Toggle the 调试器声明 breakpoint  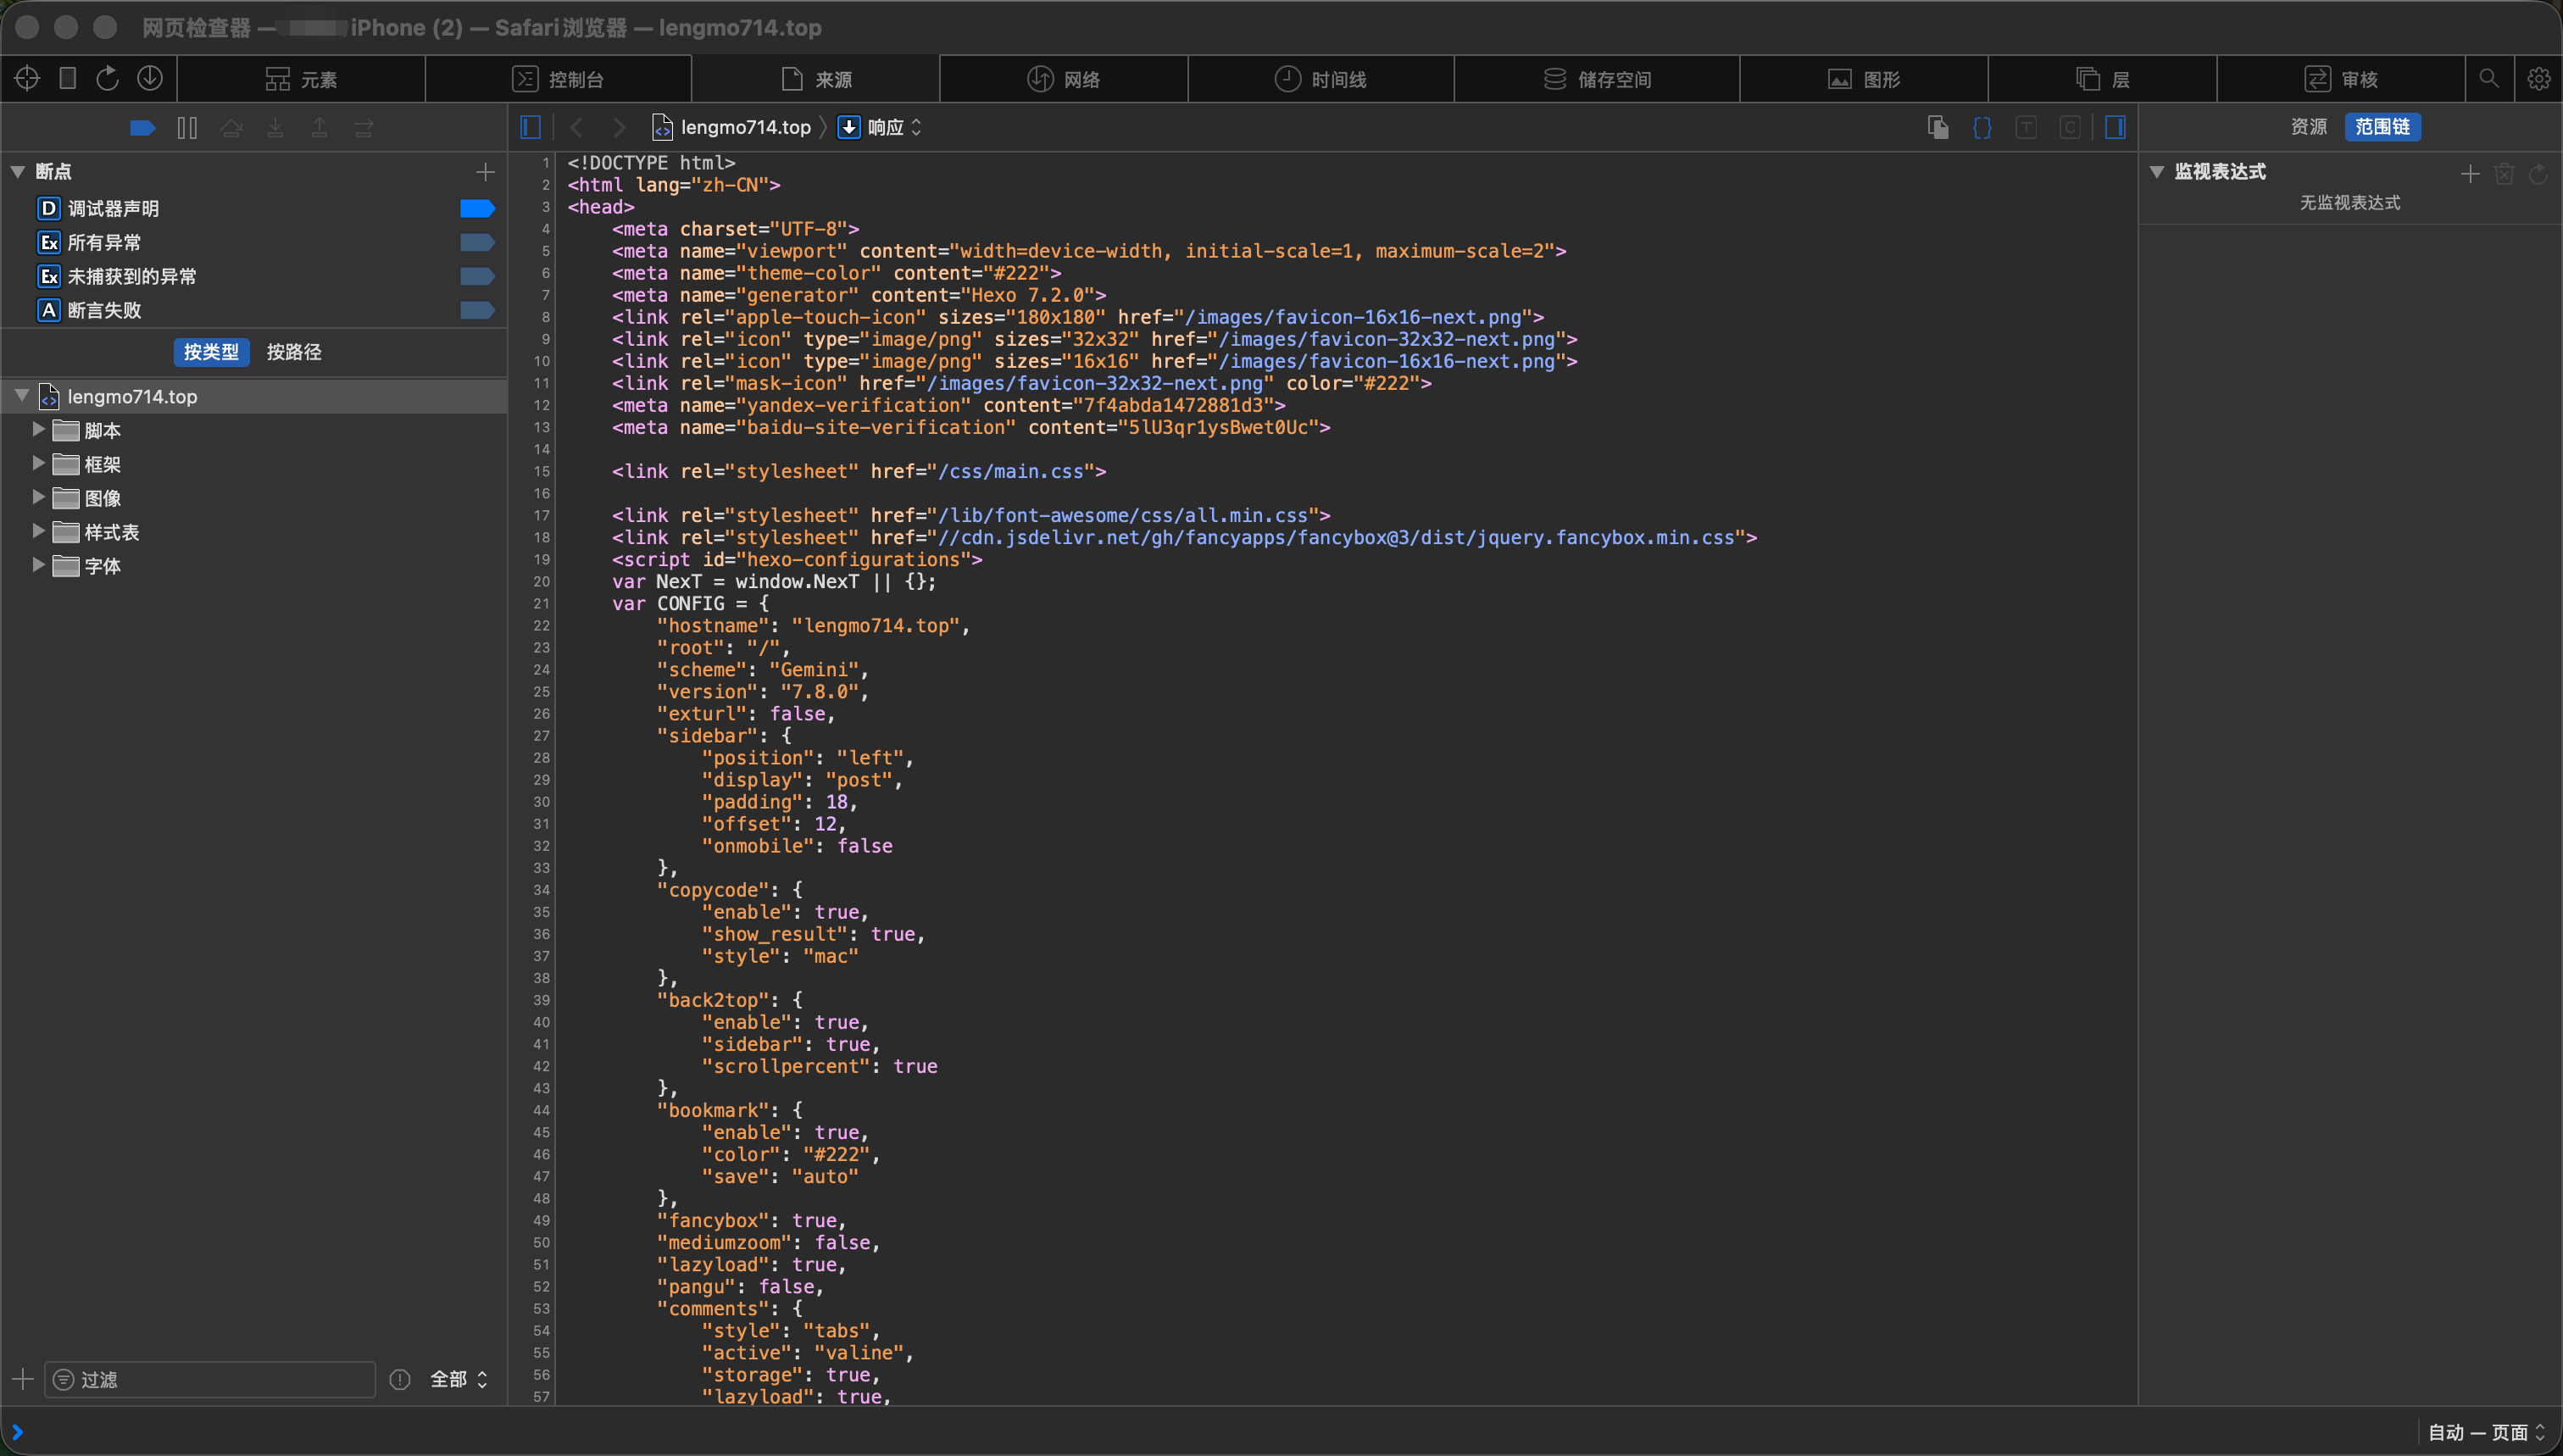pyautogui.click(x=477, y=208)
